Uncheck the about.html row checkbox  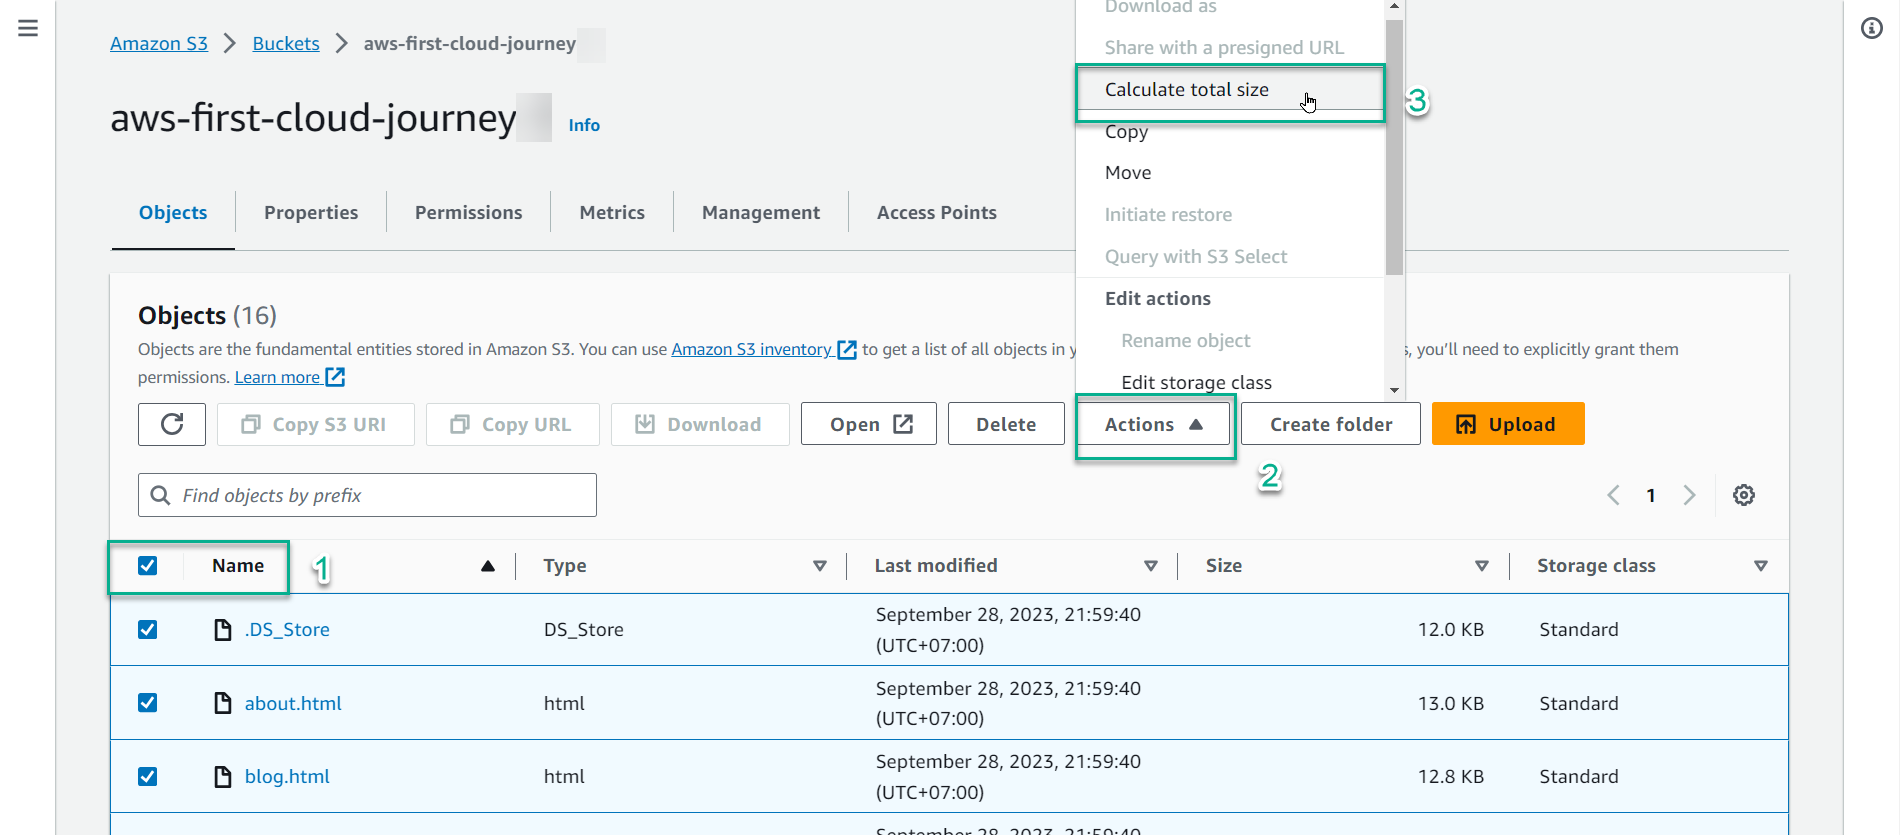click(x=148, y=703)
